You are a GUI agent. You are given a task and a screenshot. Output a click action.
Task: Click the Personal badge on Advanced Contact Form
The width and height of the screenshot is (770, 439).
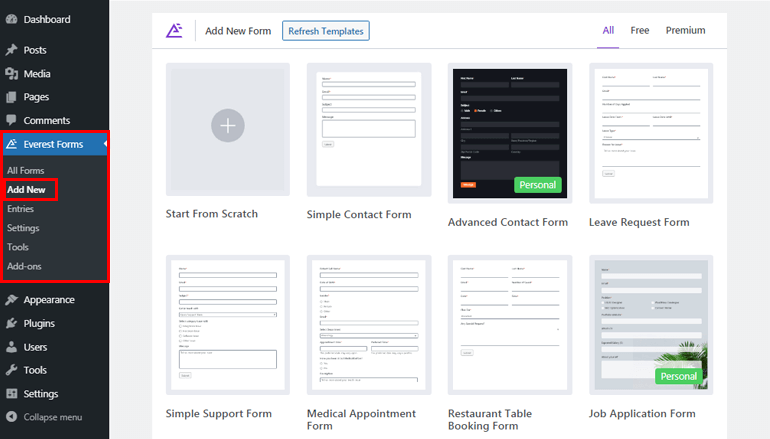point(537,185)
